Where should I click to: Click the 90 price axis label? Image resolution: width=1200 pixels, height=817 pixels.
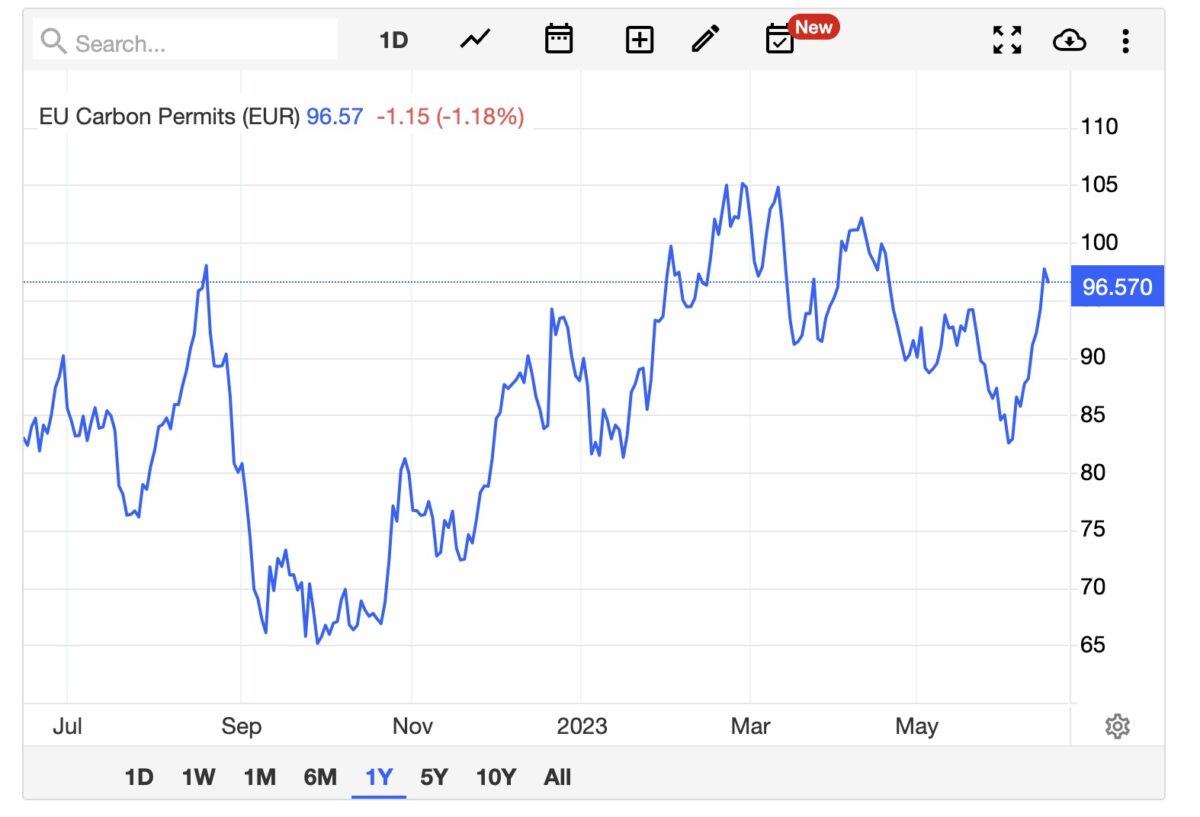[1093, 357]
